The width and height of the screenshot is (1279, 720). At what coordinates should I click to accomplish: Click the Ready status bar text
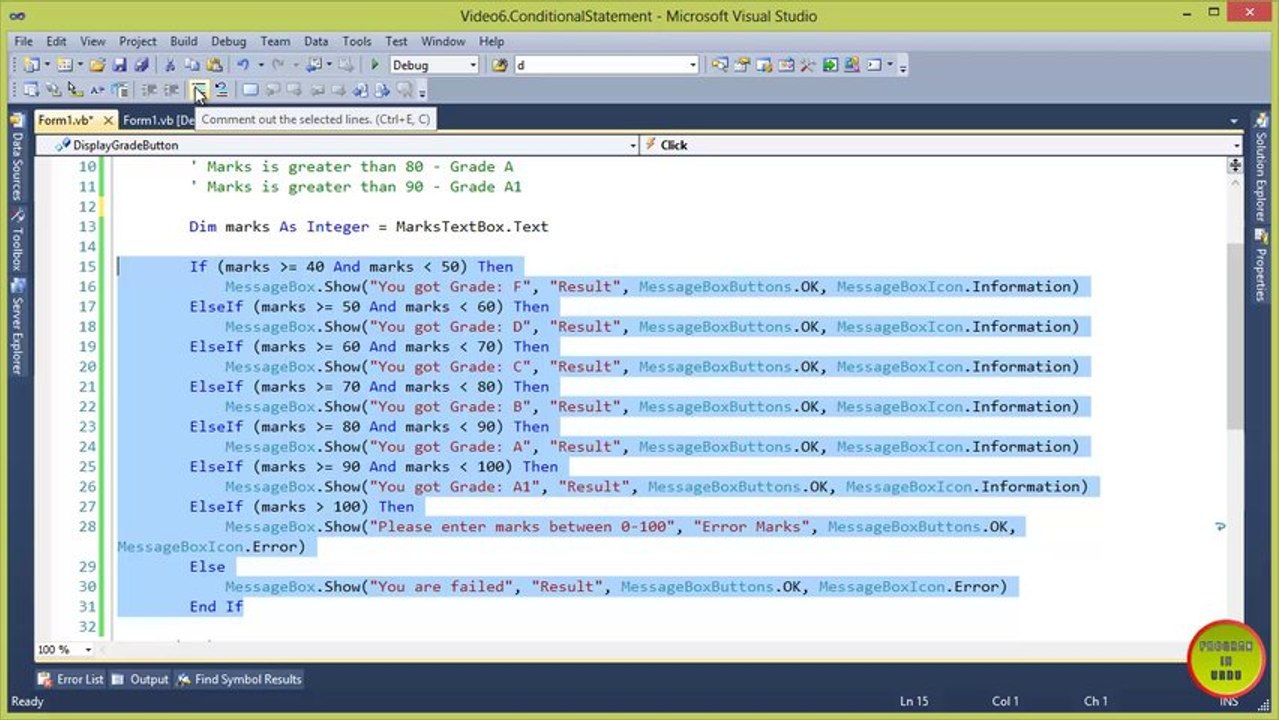27,701
